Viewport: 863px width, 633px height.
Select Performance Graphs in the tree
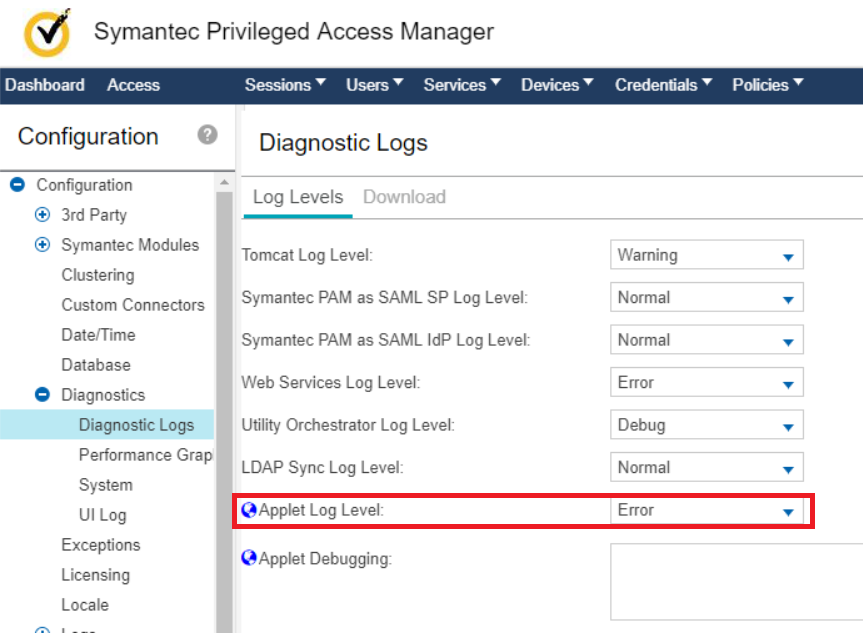click(145, 455)
